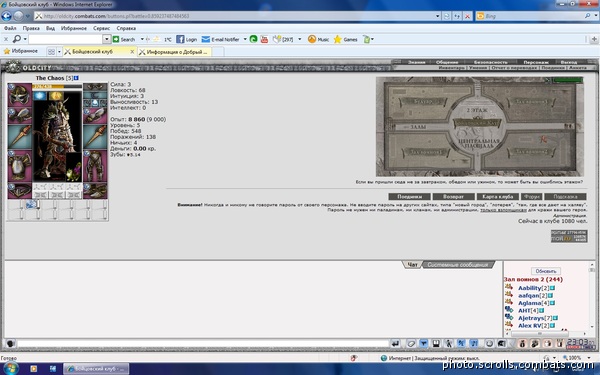Screen dimensions: 600x375
Task: Expand the toolbar search box dropdown
Action: [x=107, y=39]
